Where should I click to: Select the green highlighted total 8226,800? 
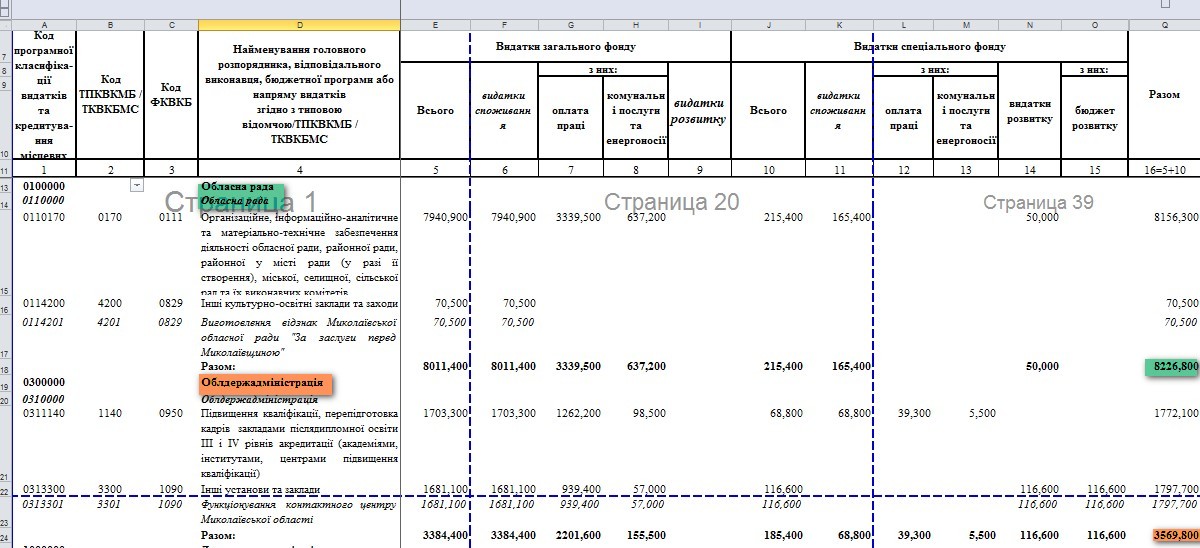coord(1172,367)
